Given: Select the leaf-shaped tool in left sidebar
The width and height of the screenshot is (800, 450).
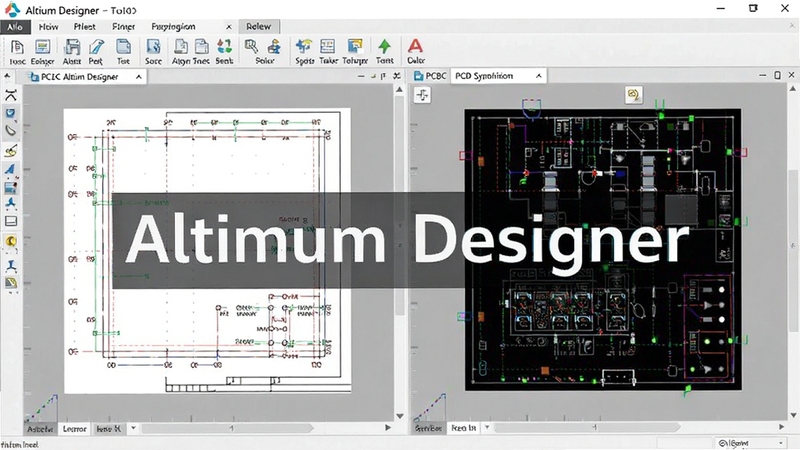Looking at the screenshot, I should 11,131.
